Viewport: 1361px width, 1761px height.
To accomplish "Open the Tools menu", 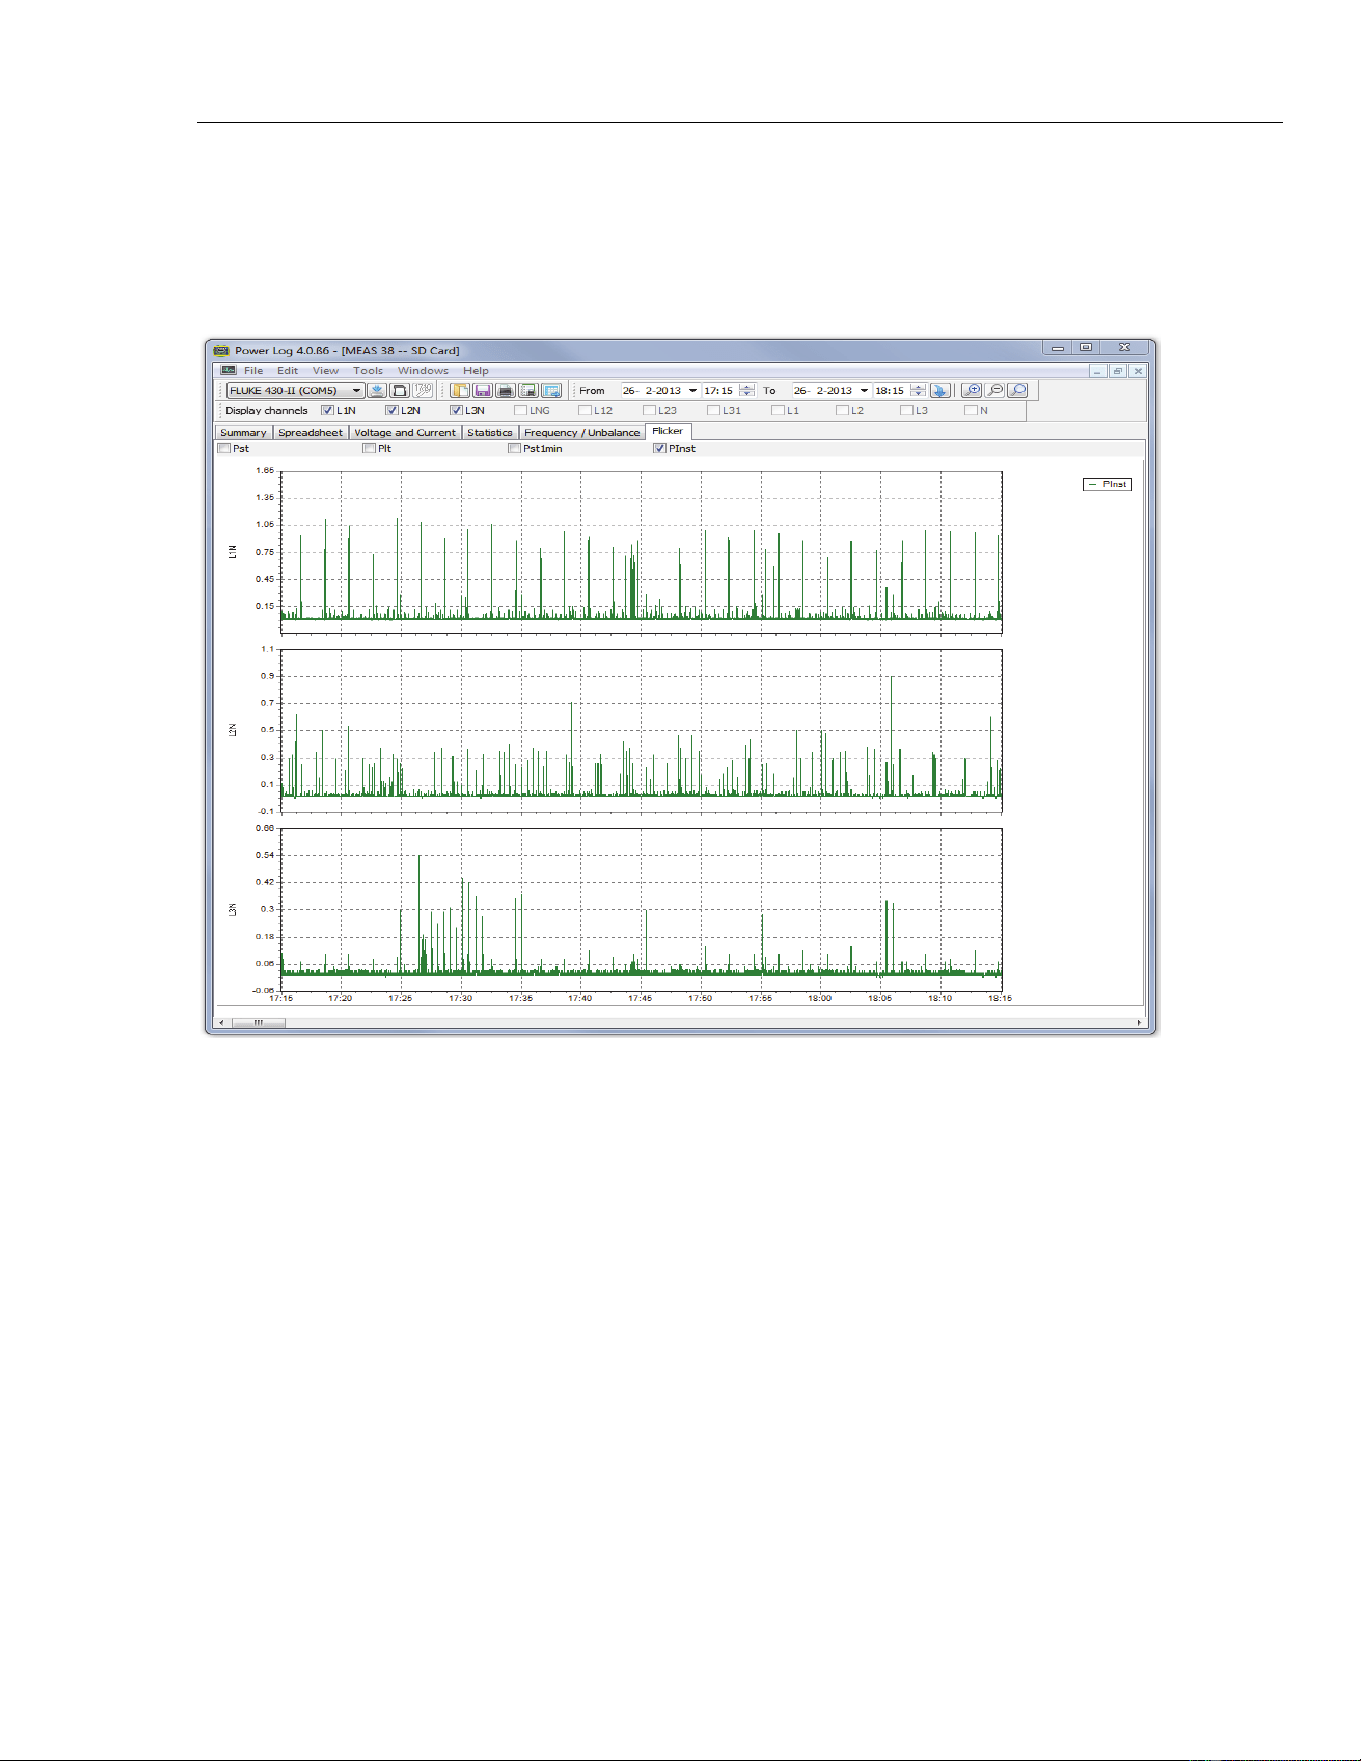I will tap(368, 370).
